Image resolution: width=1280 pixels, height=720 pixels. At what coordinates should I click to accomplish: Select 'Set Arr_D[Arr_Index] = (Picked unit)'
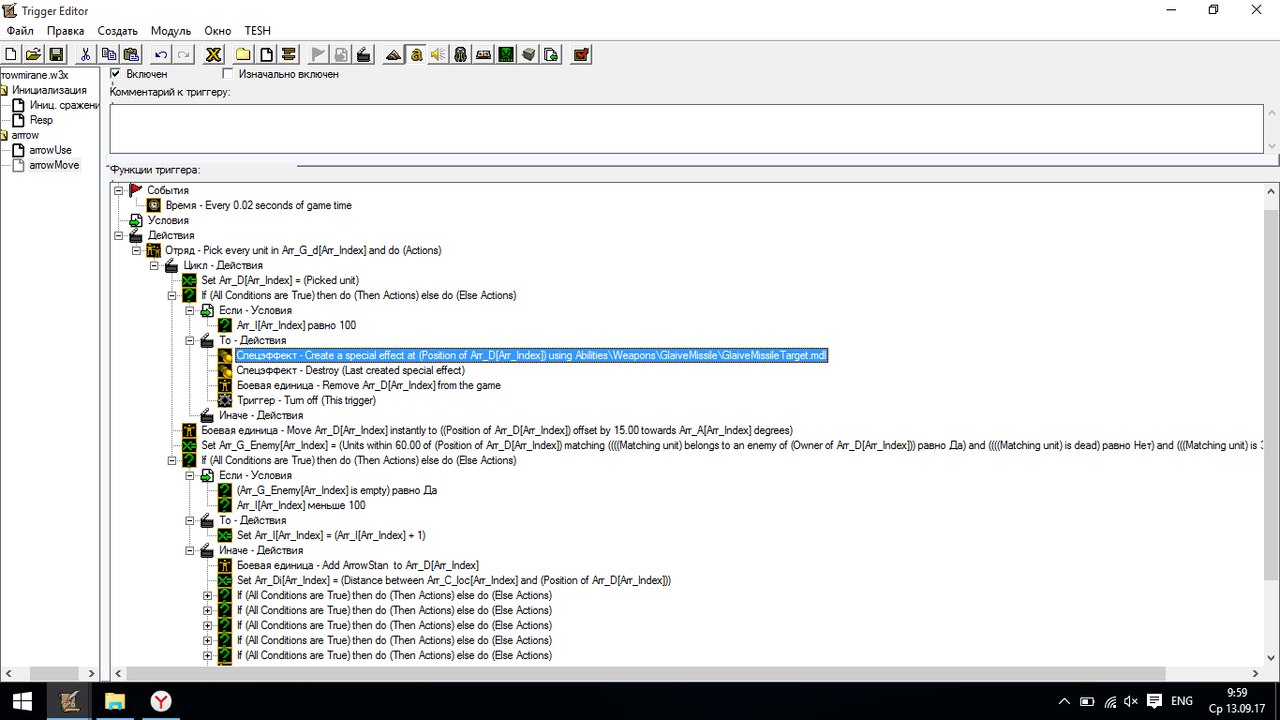point(280,280)
